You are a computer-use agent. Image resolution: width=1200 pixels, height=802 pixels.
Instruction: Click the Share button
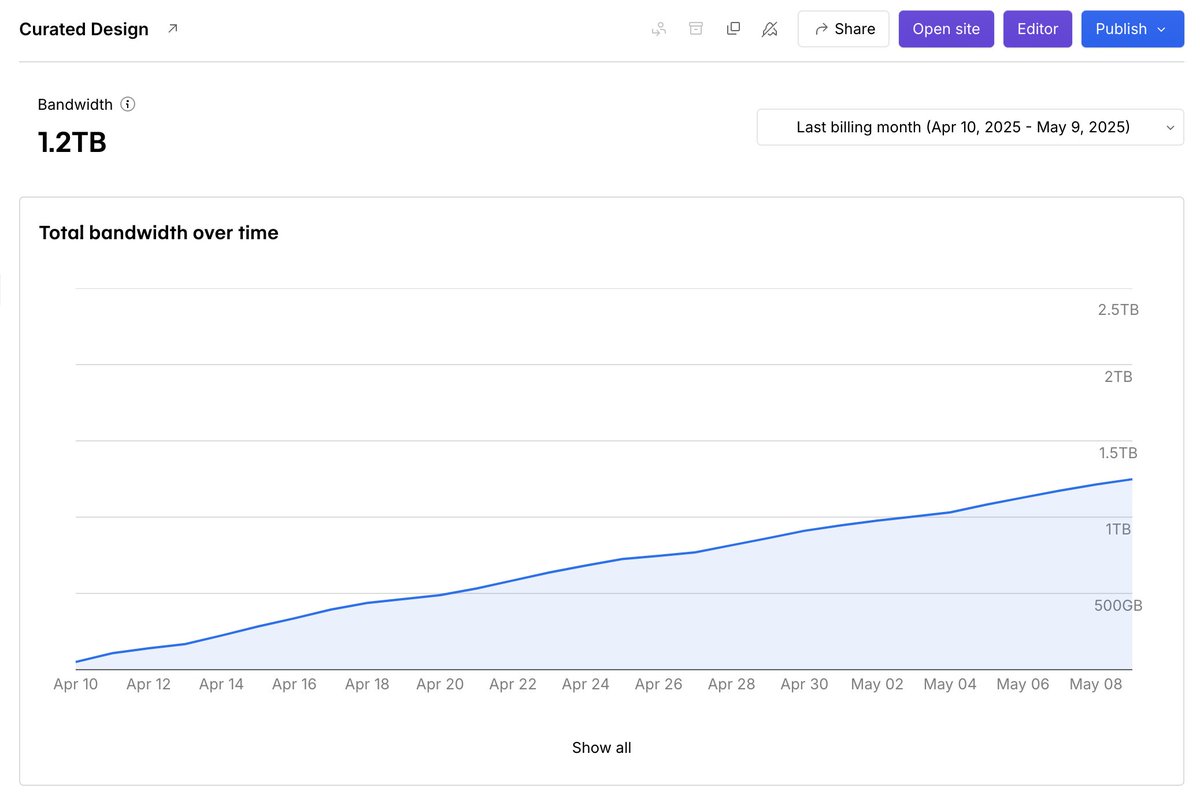[844, 29]
